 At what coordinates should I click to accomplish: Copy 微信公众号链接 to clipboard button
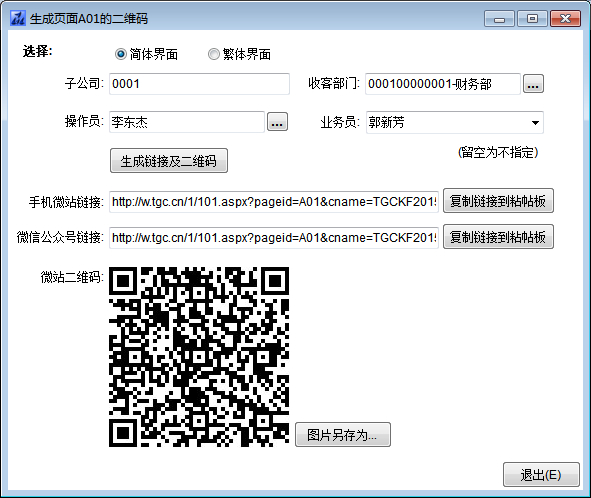(x=498, y=237)
